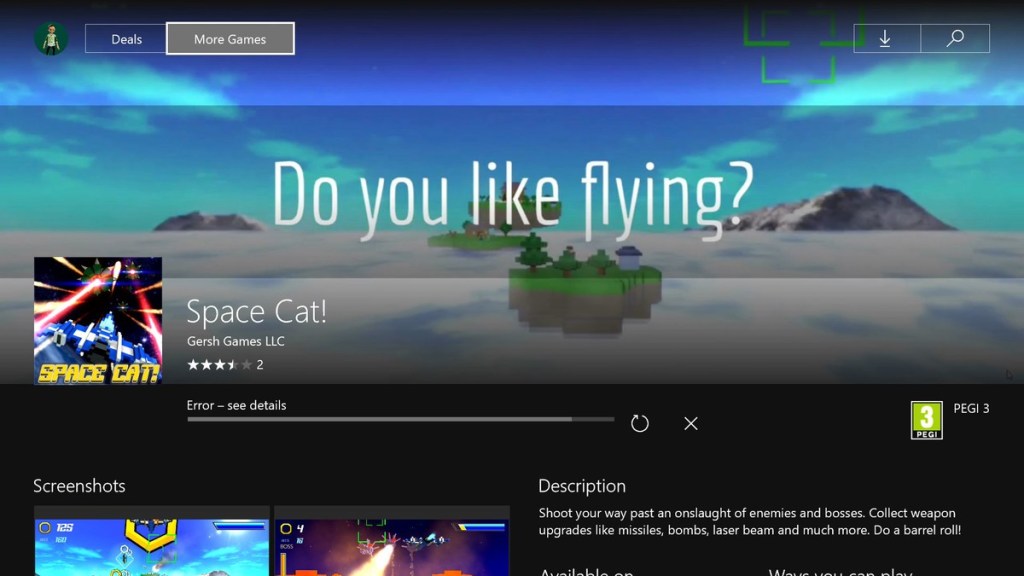Open the Deals tab
The height and width of the screenshot is (576, 1024).
126,39
